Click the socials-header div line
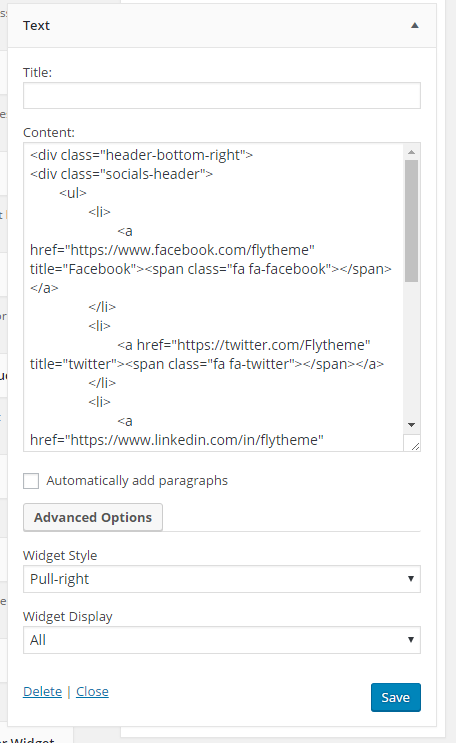Screen dimensions: 456x743 (121, 174)
